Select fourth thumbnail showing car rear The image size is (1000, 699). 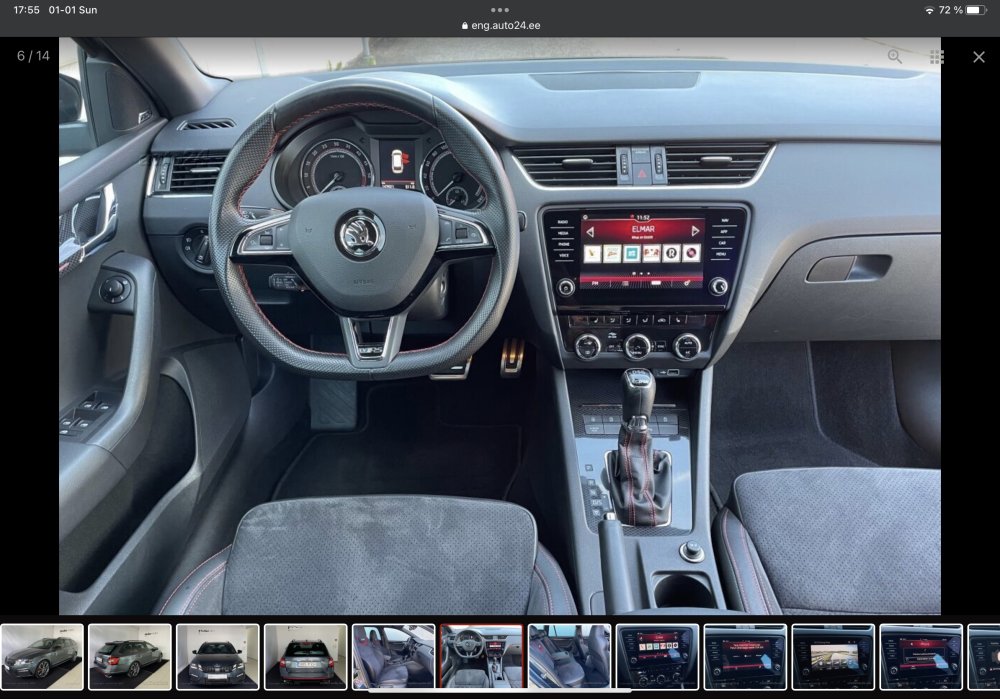click(306, 657)
